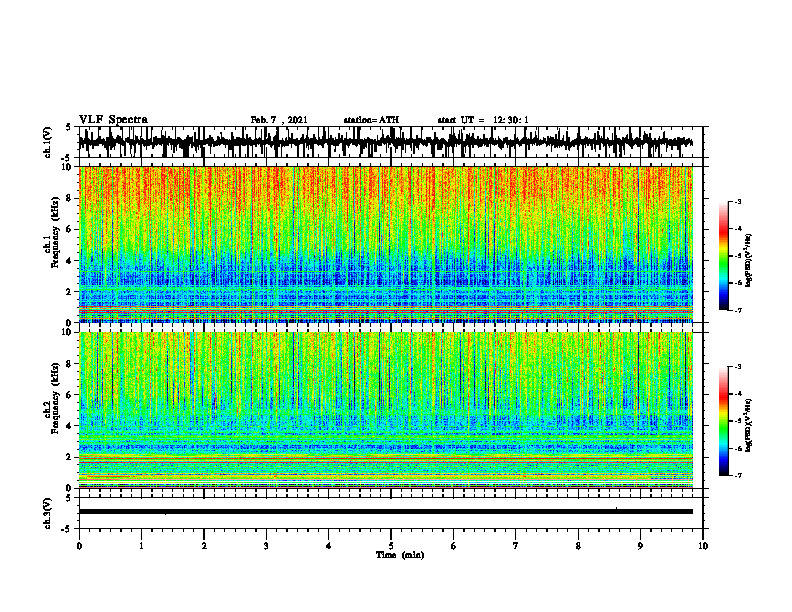Click the -3 label on ch.2 color bar
Viewport: 792px width, 612px height.
pyautogui.click(x=738, y=367)
